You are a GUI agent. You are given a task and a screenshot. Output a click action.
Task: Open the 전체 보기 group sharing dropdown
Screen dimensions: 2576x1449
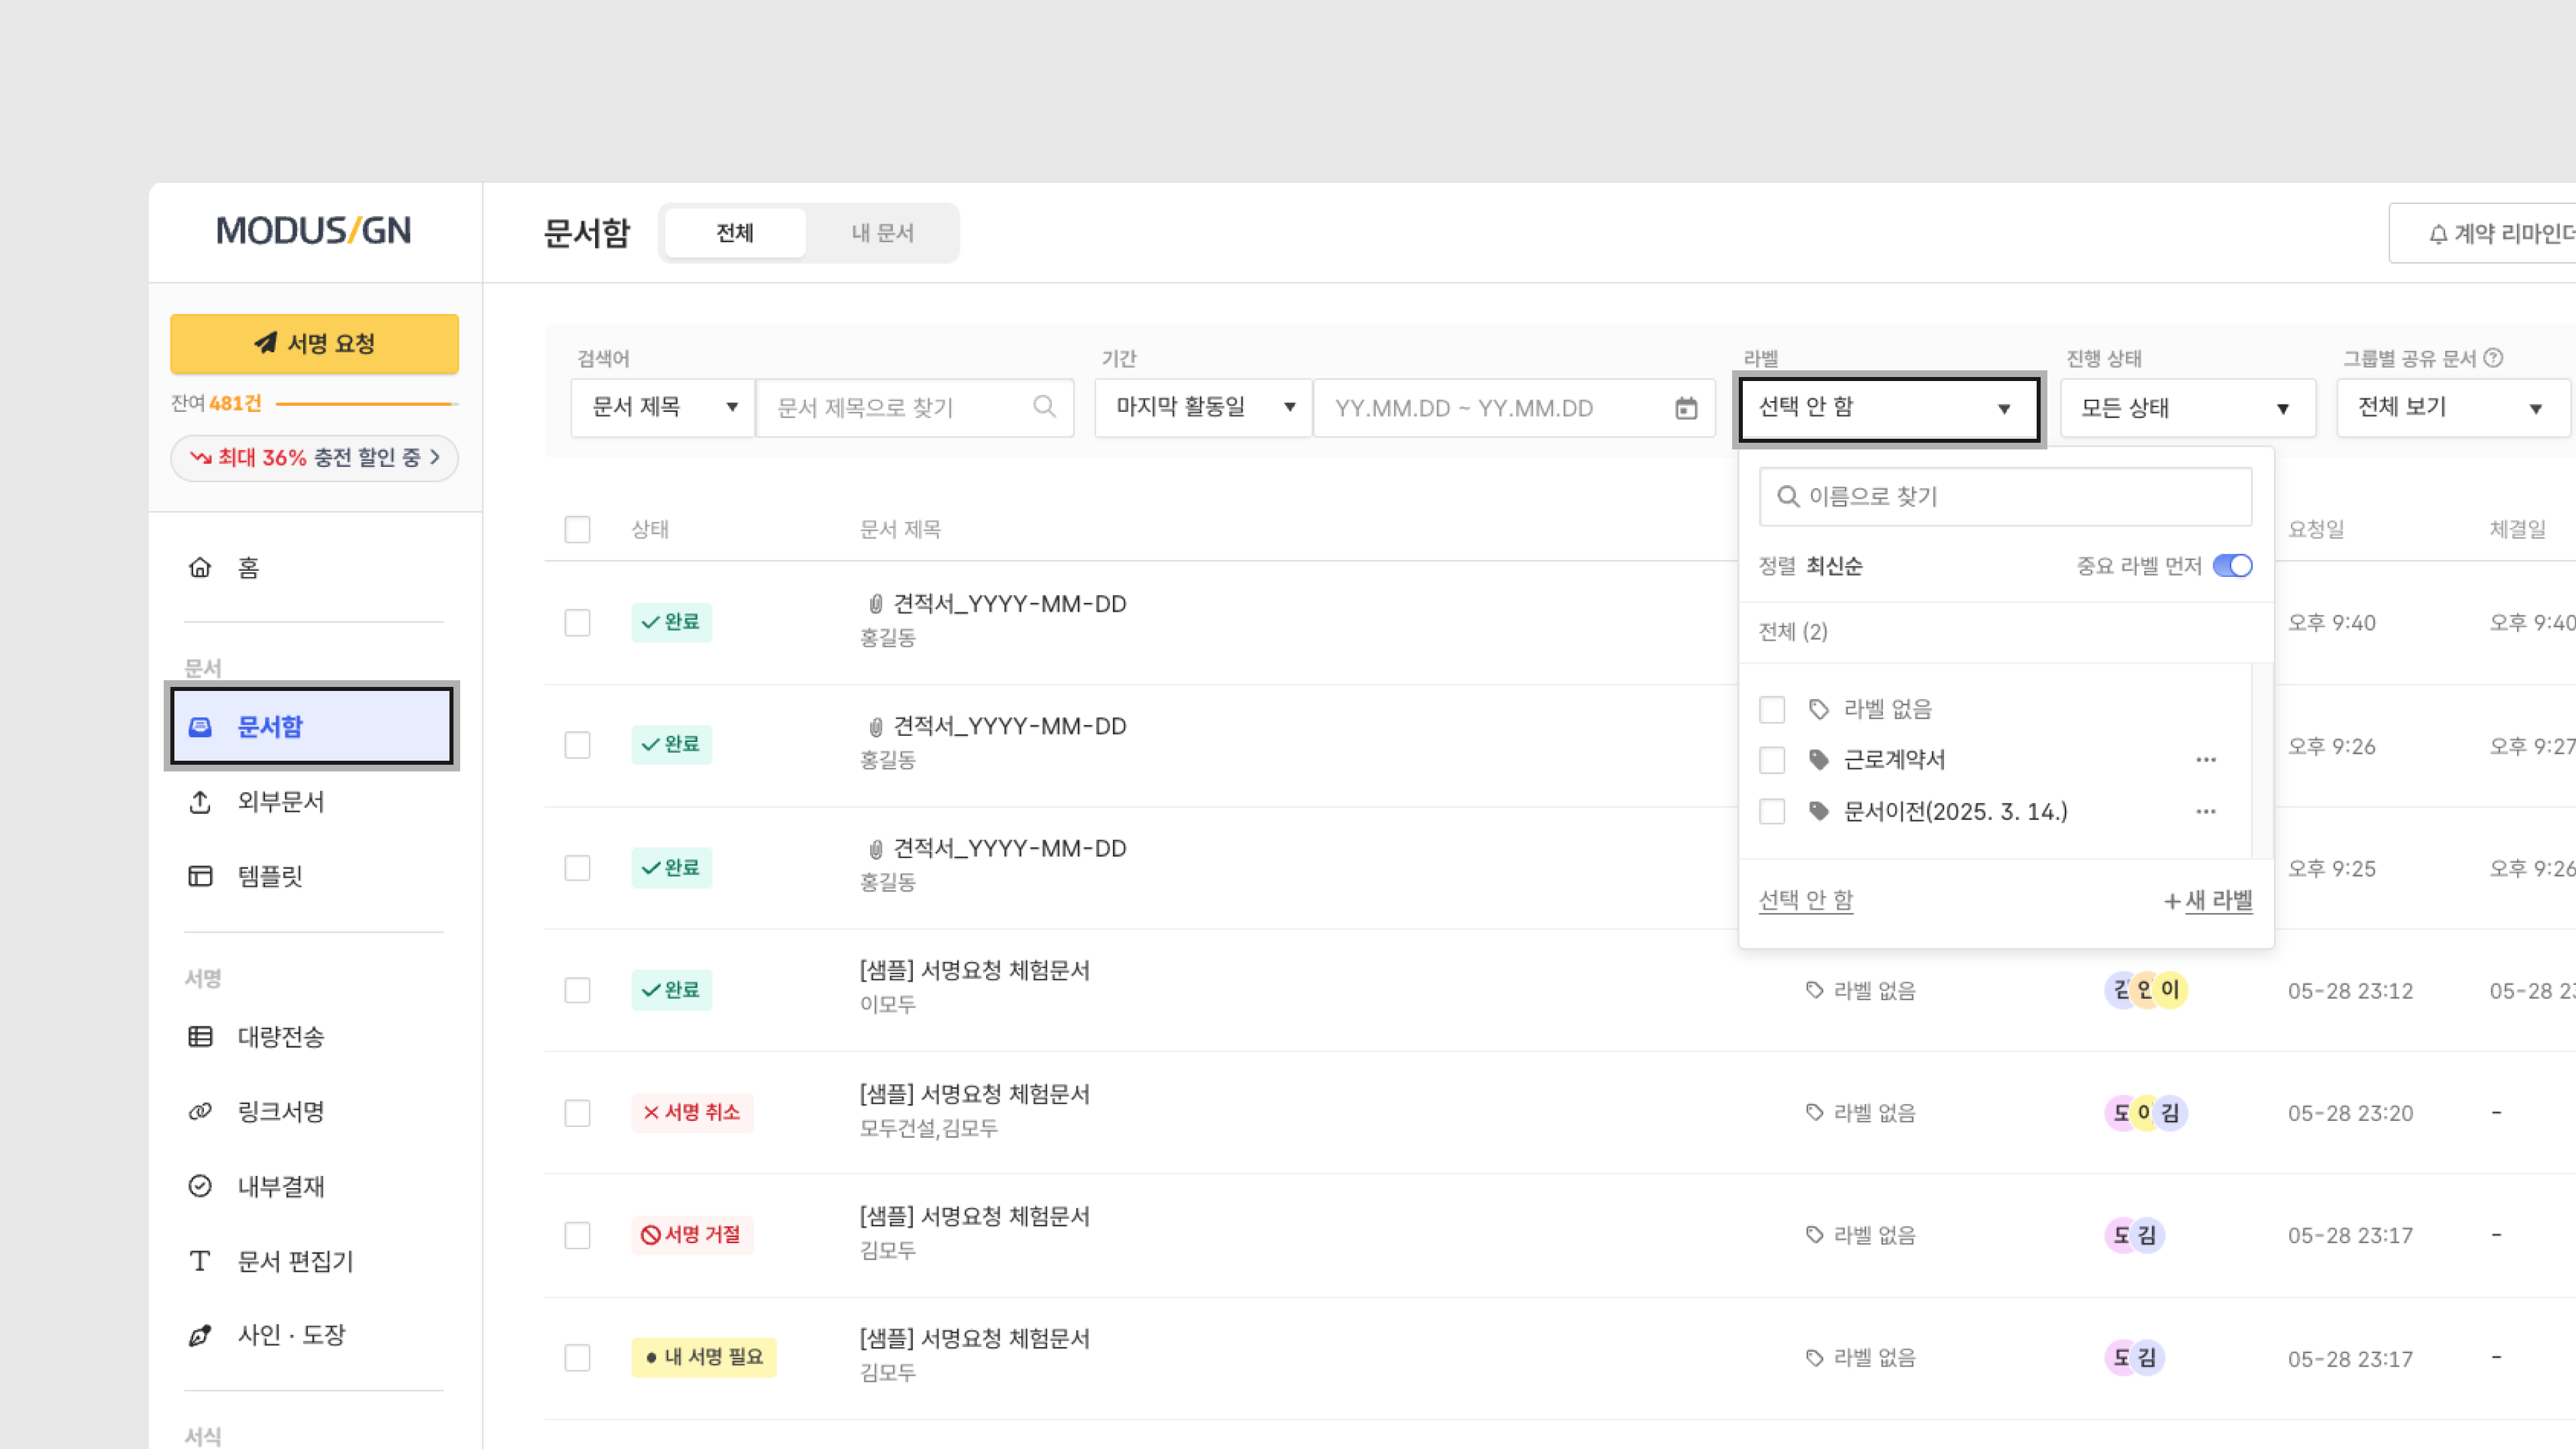(x=2451, y=407)
